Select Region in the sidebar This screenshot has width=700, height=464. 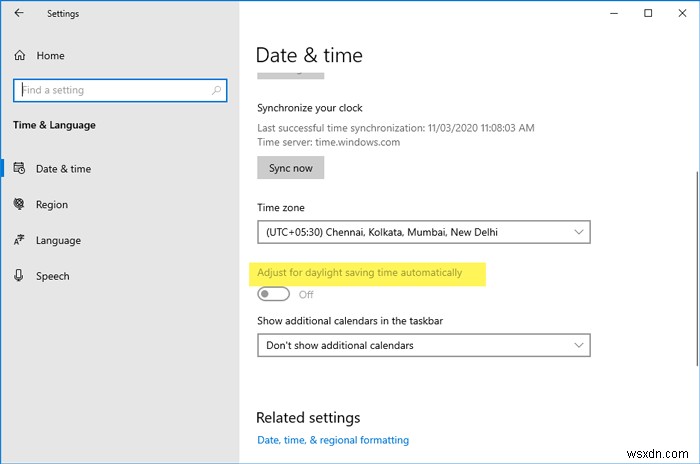(52, 205)
